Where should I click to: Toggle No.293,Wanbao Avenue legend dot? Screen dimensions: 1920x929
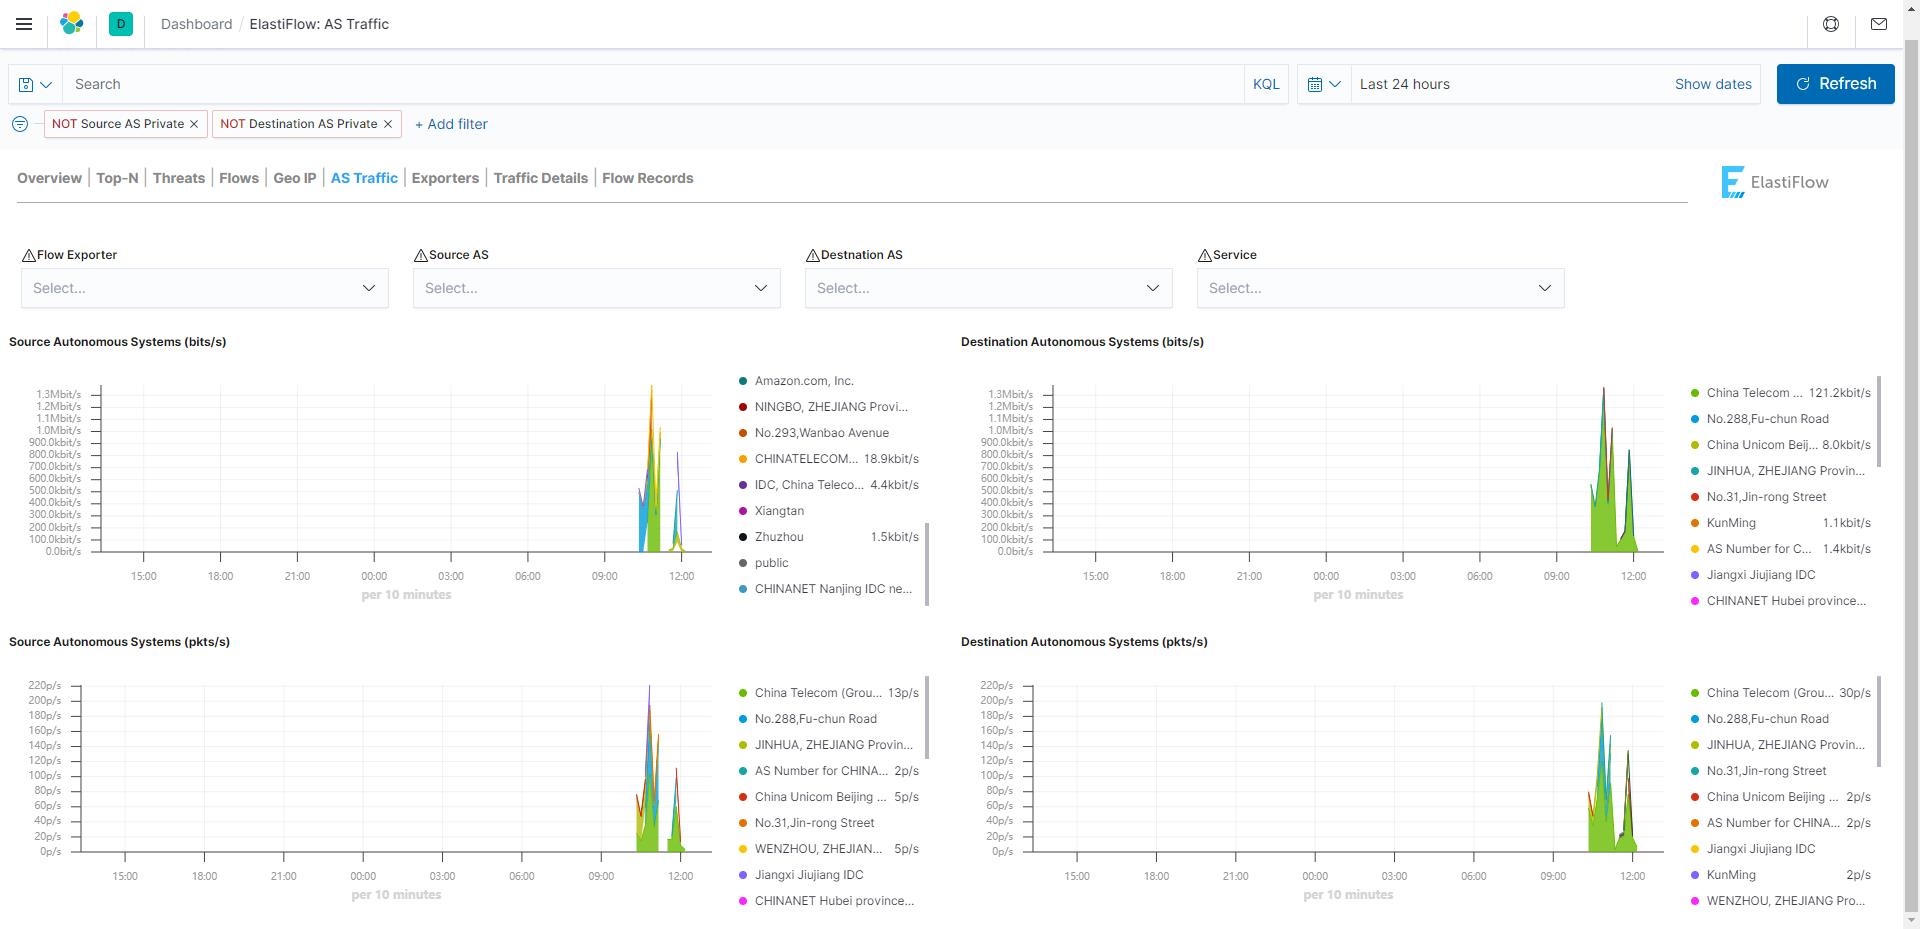click(x=743, y=433)
